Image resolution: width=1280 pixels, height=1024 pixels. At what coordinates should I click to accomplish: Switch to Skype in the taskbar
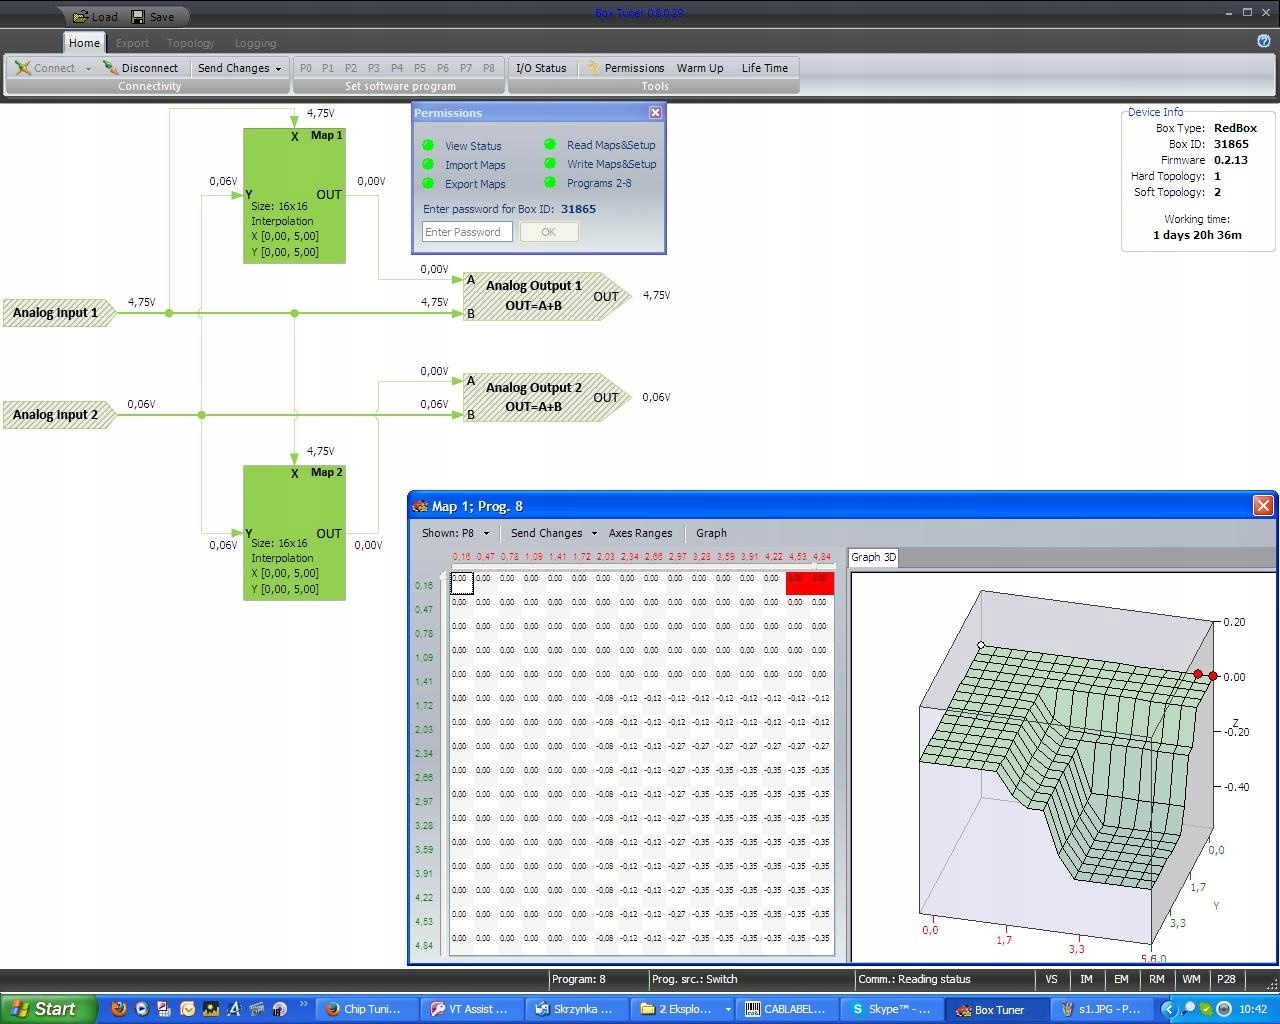(890, 1009)
